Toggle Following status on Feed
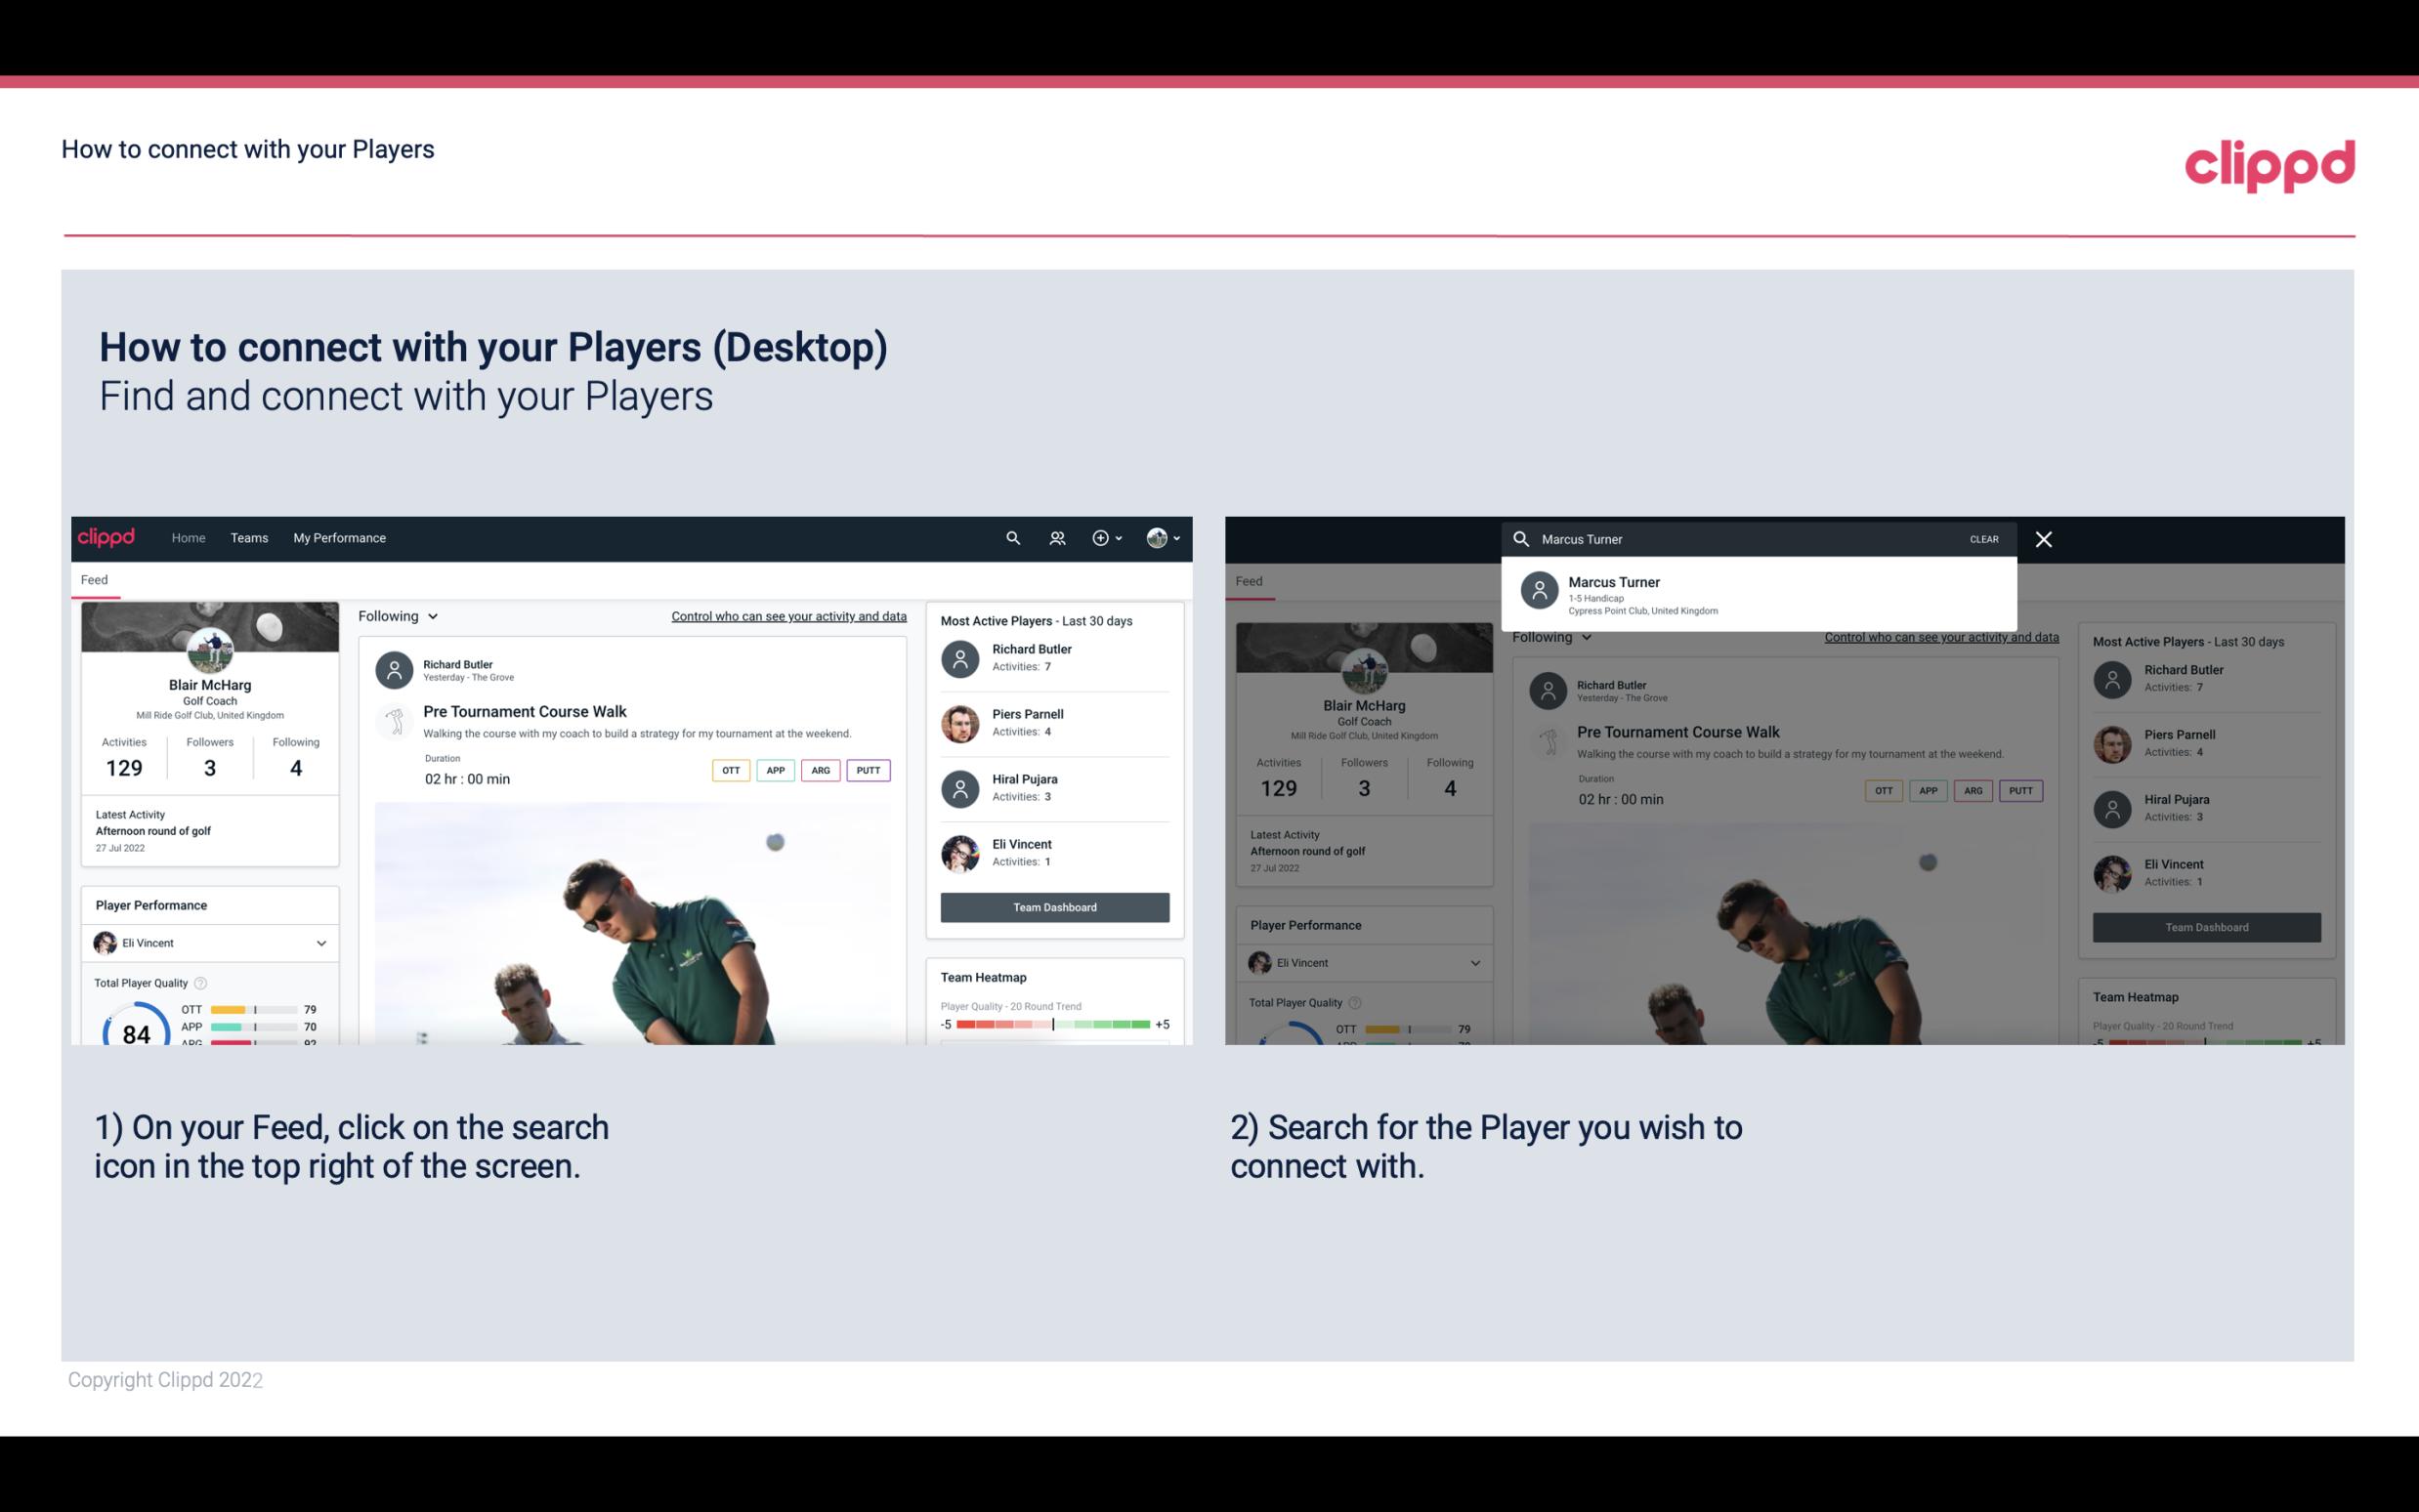 397,615
